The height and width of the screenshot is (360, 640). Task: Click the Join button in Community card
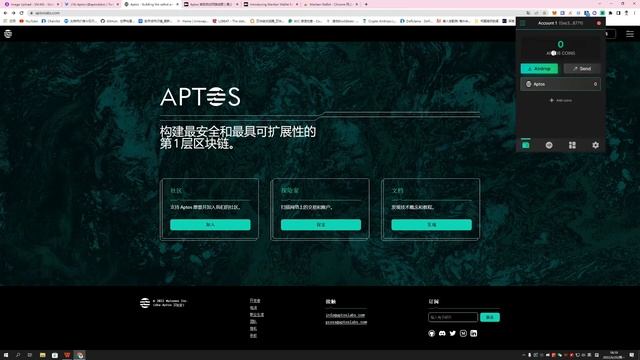[x=210, y=225]
